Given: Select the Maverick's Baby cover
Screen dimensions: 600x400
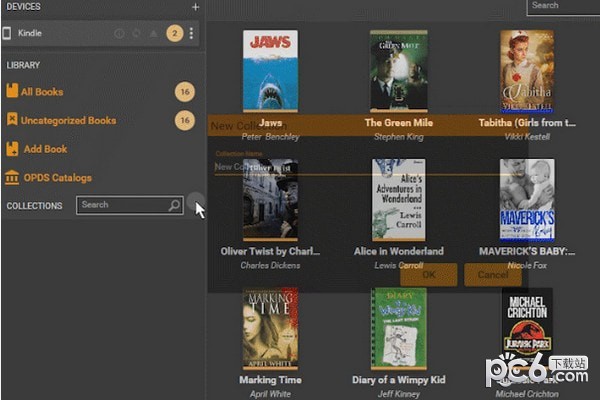Looking at the screenshot, I should coord(527,200).
